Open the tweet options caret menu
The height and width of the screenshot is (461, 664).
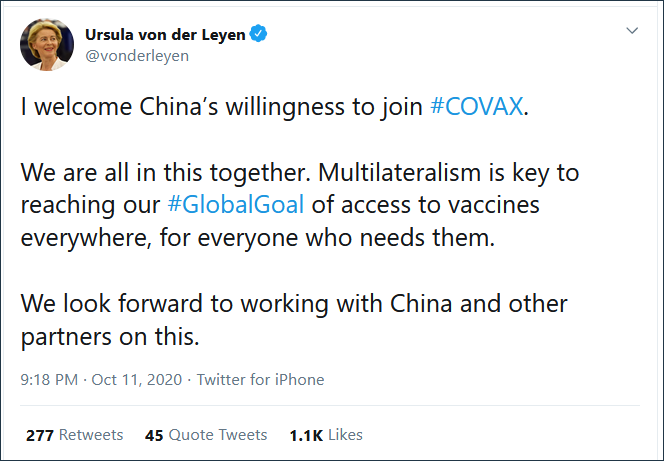pyautogui.click(x=631, y=31)
